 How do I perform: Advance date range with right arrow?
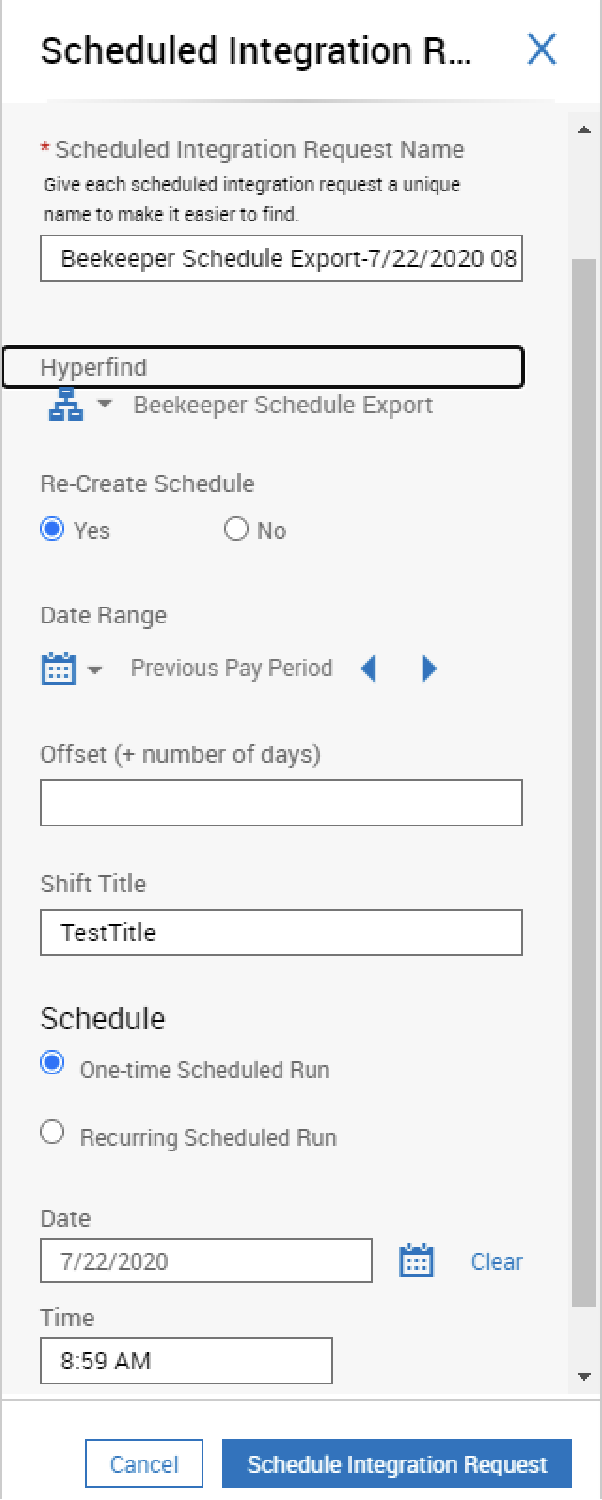[430, 668]
